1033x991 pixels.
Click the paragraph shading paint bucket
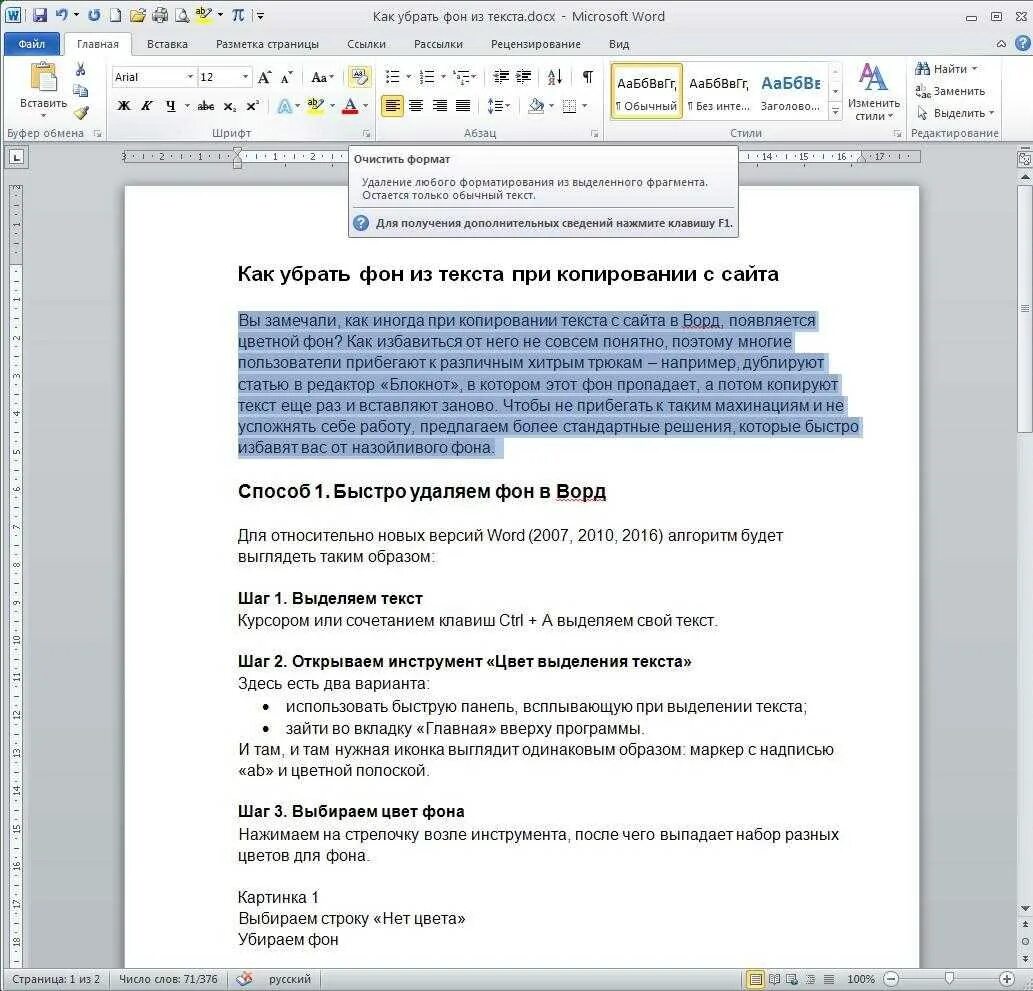click(x=536, y=105)
